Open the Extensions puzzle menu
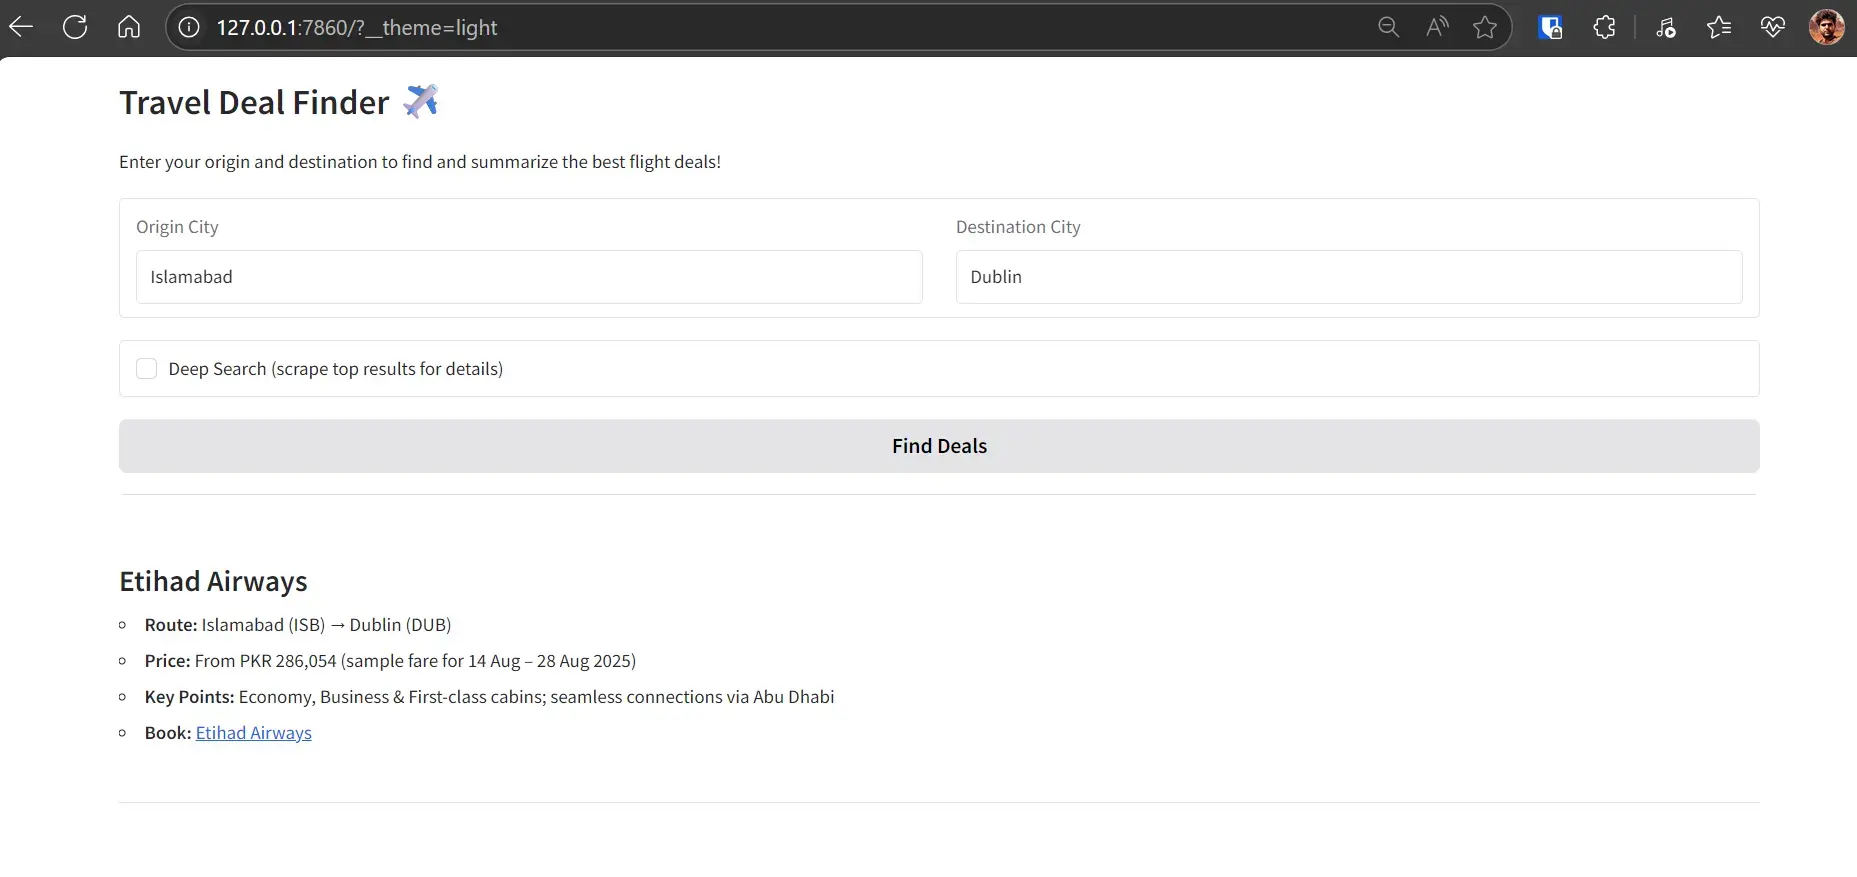Screen dimensions: 1857x877 coord(1604,27)
